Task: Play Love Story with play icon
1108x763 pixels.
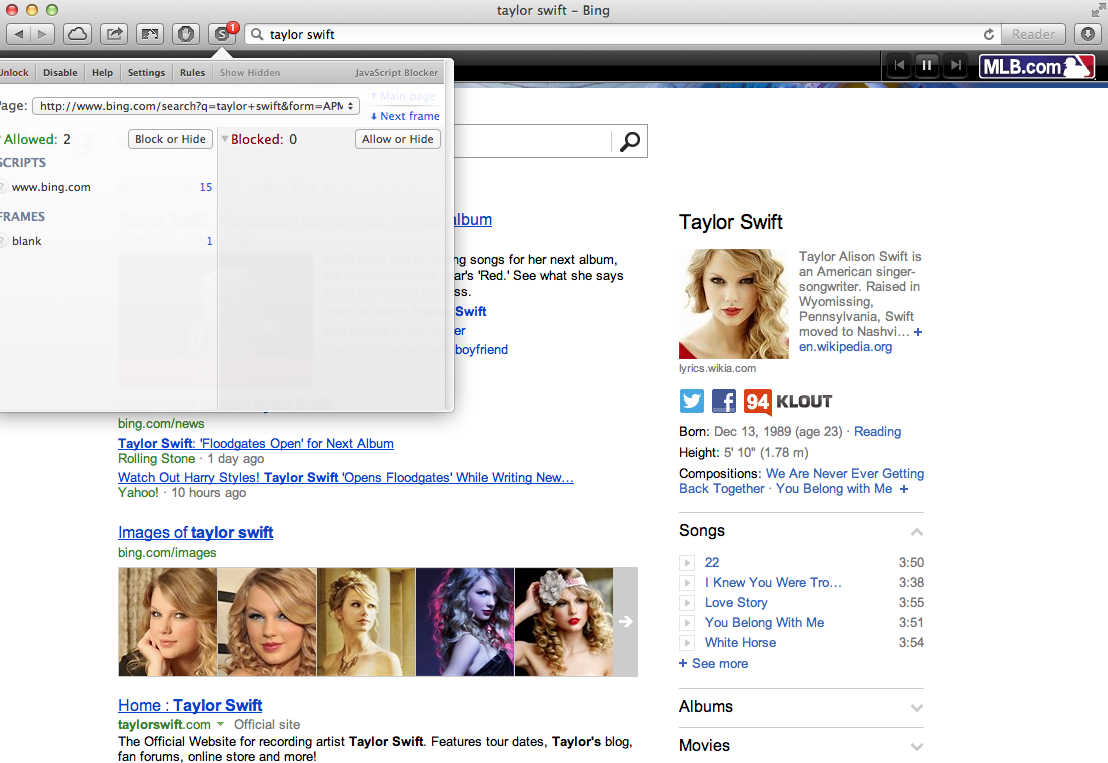Action: tap(687, 603)
